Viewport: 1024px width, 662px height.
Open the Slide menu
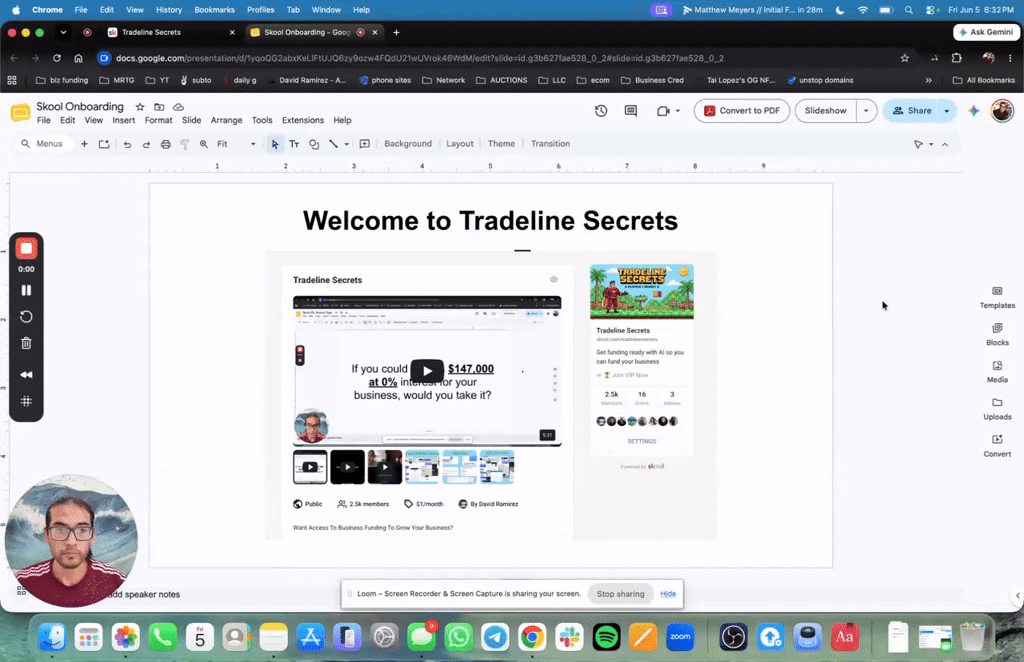191,120
